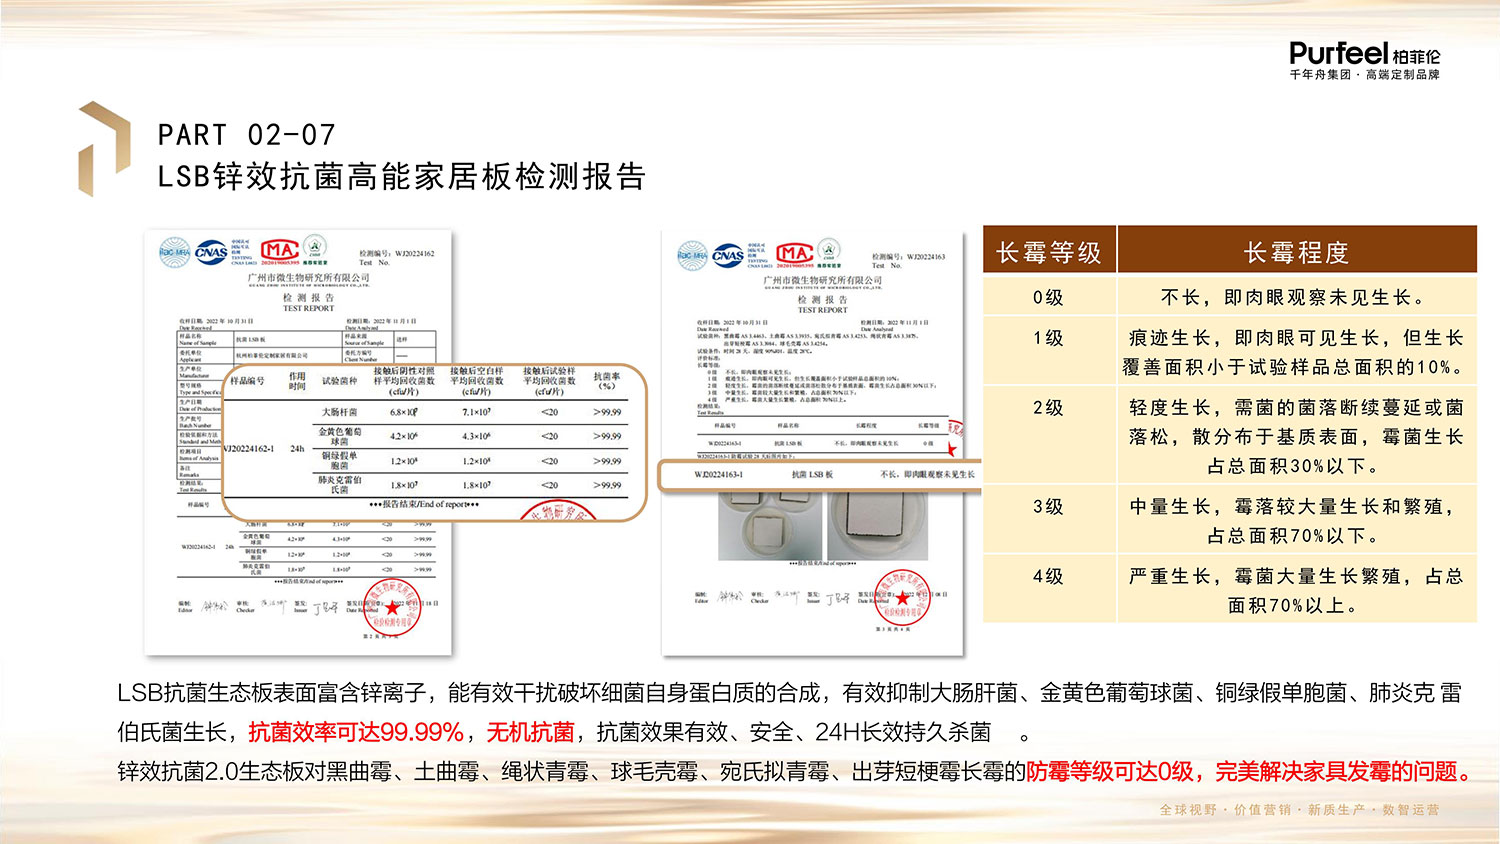Select the tagline 千年舟集团 · 高端定制品牌
This screenshot has width=1500, height=844.
tap(1364, 75)
